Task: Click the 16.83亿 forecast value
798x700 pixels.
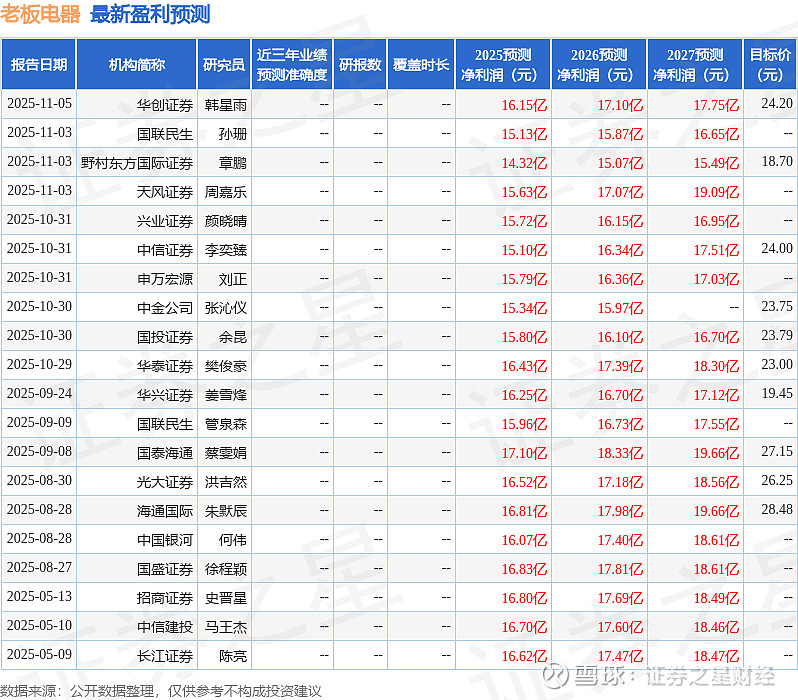Action: (524, 570)
